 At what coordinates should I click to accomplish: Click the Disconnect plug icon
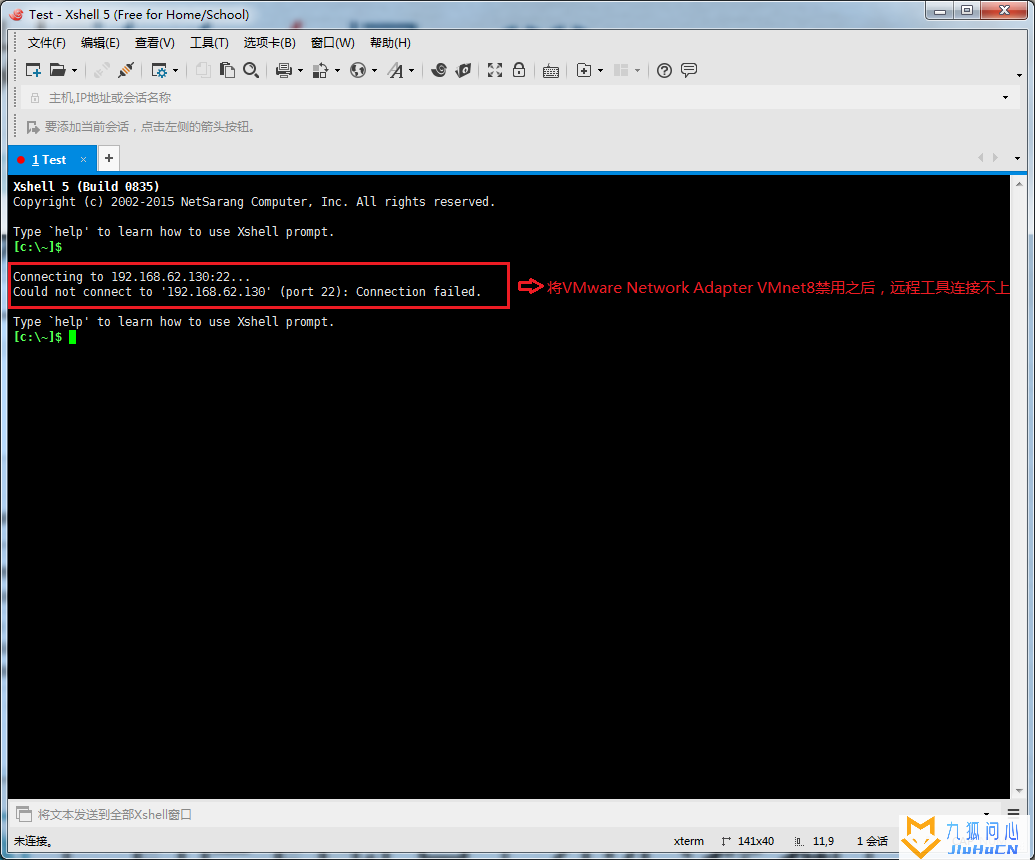tap(125, 70)
